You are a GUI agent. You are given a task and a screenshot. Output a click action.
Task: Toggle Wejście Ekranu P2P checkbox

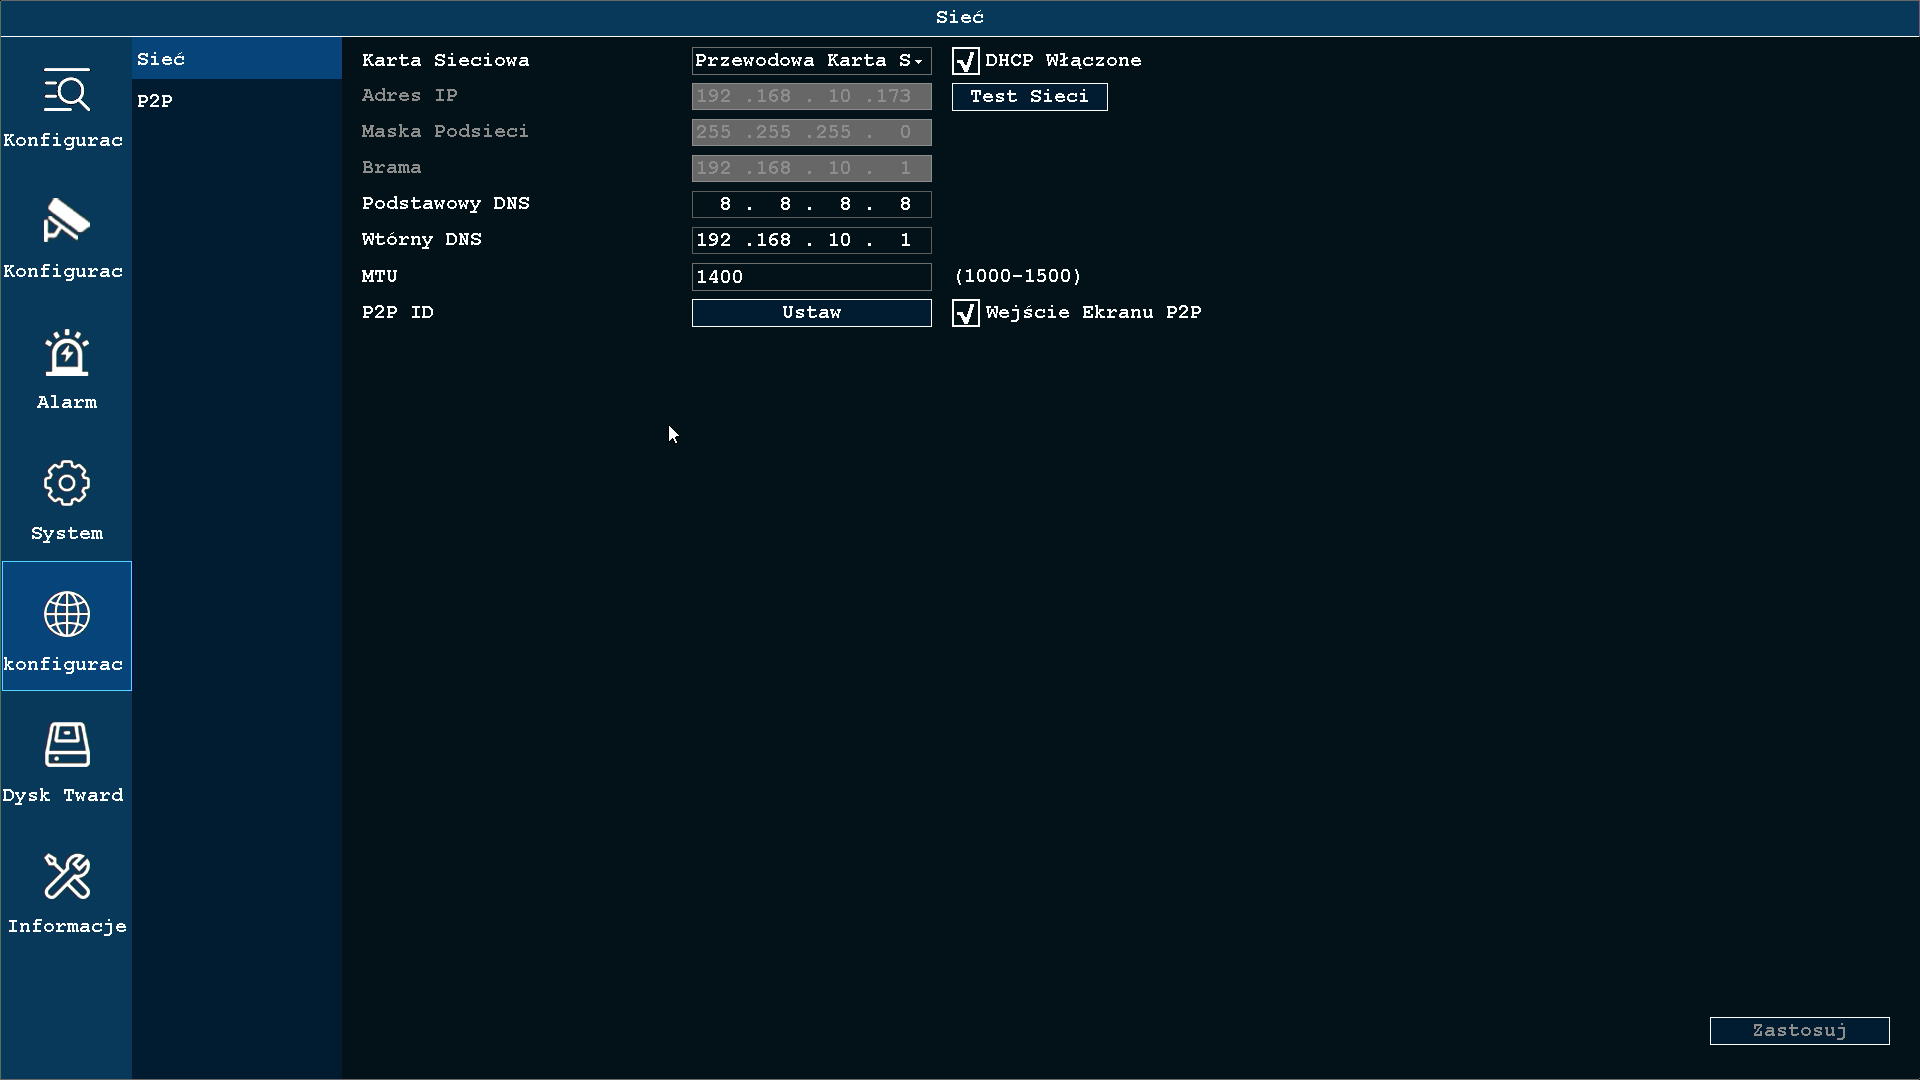(x=965, y=313)
